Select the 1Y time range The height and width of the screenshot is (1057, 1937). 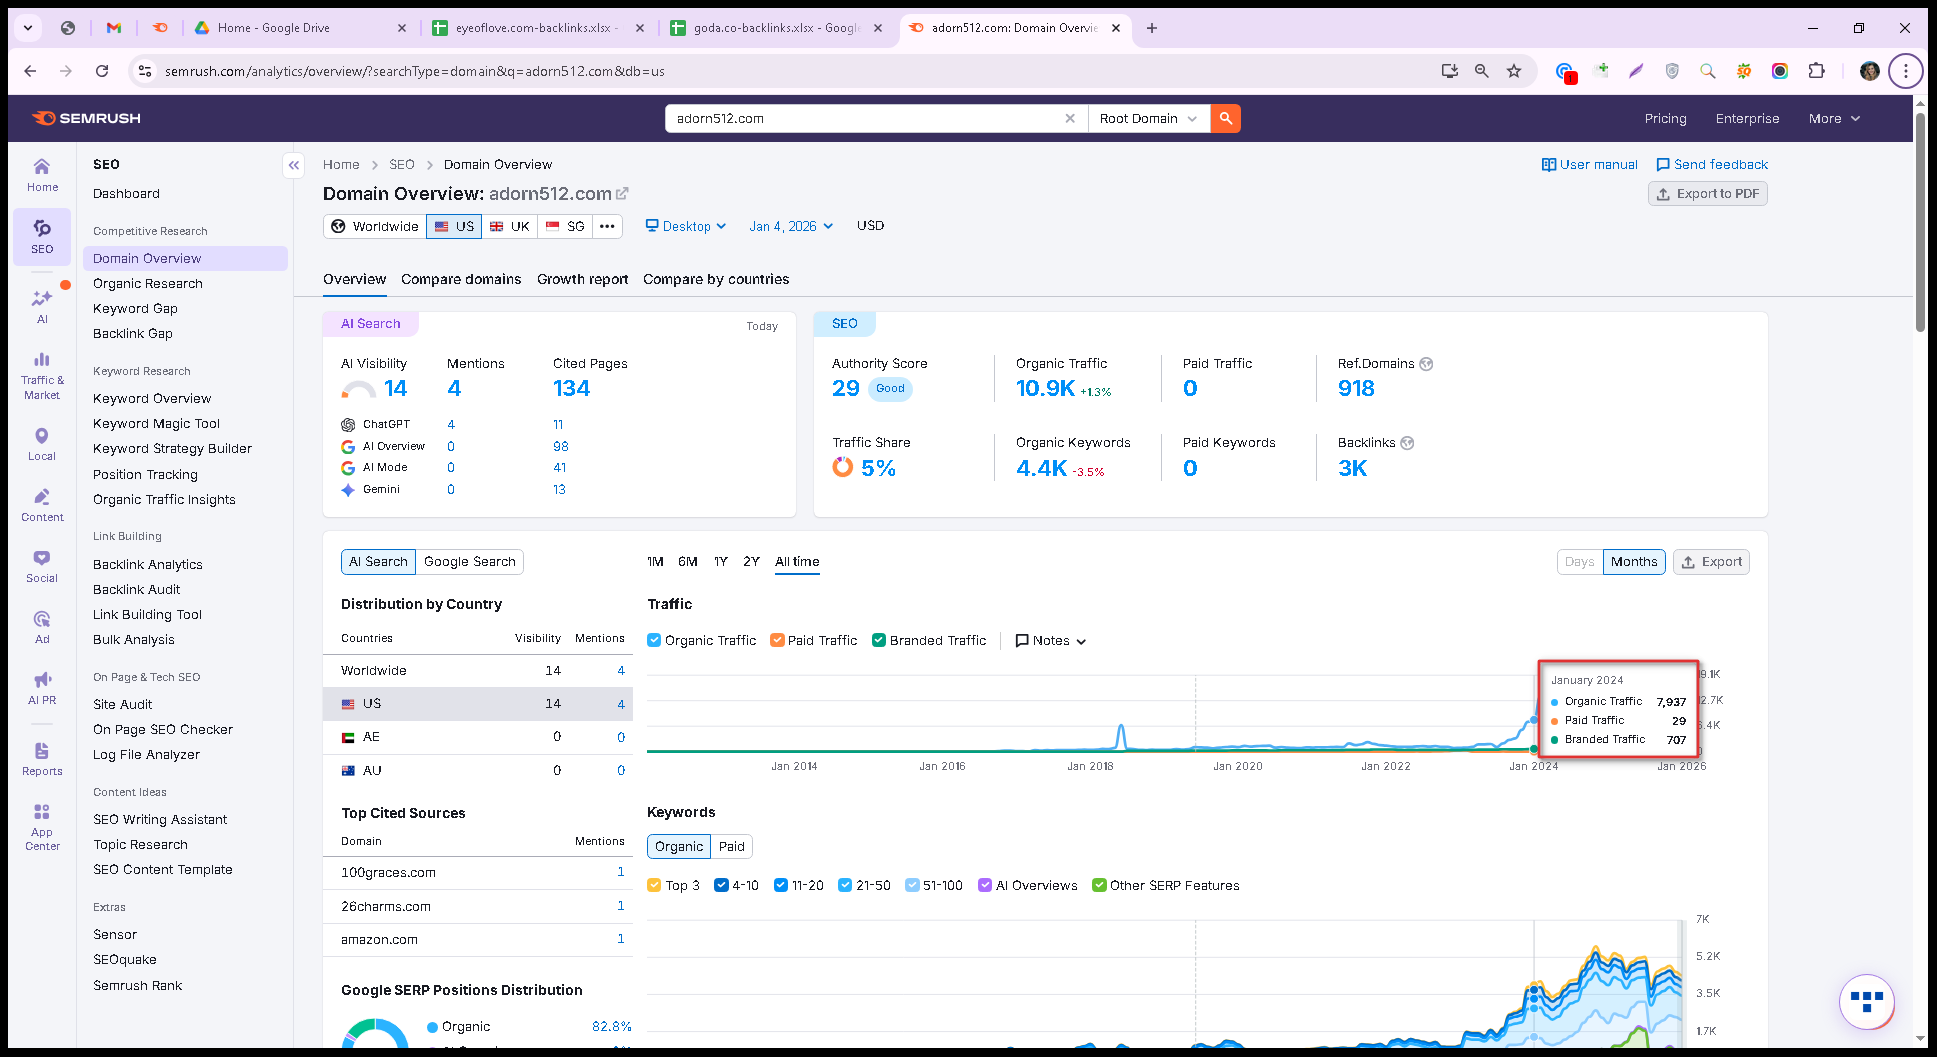point(721,562)
